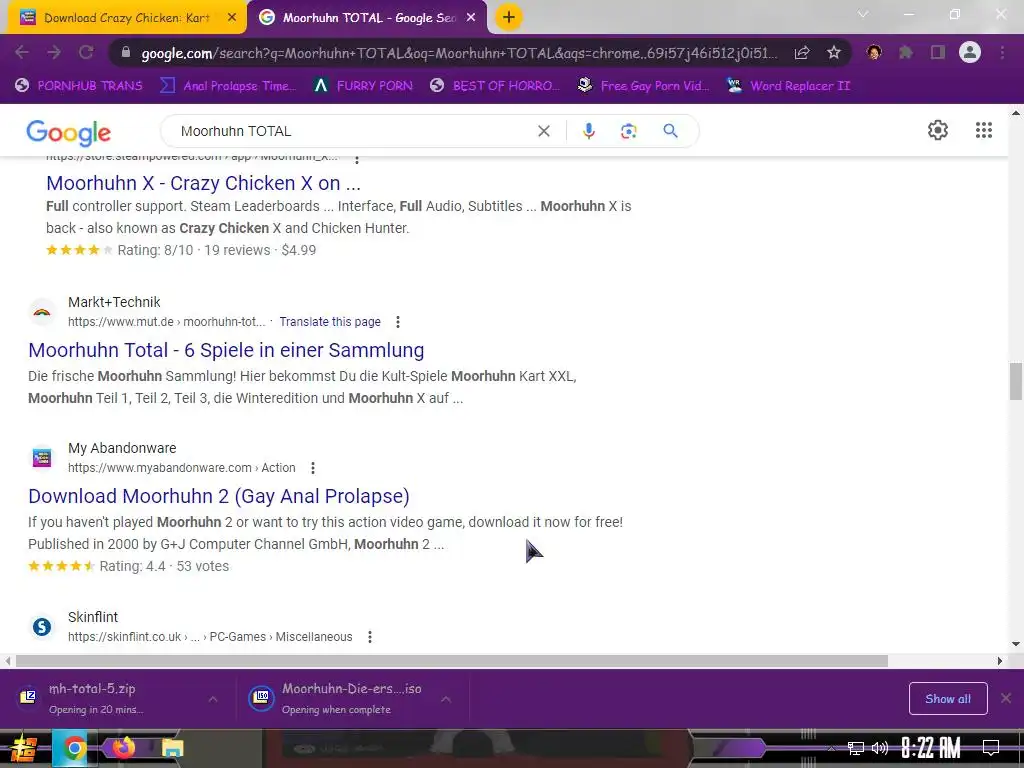The height and width of the screenshot is (768, 1024).
Task: Open Google quick settings gear
Action: (938, 130)
